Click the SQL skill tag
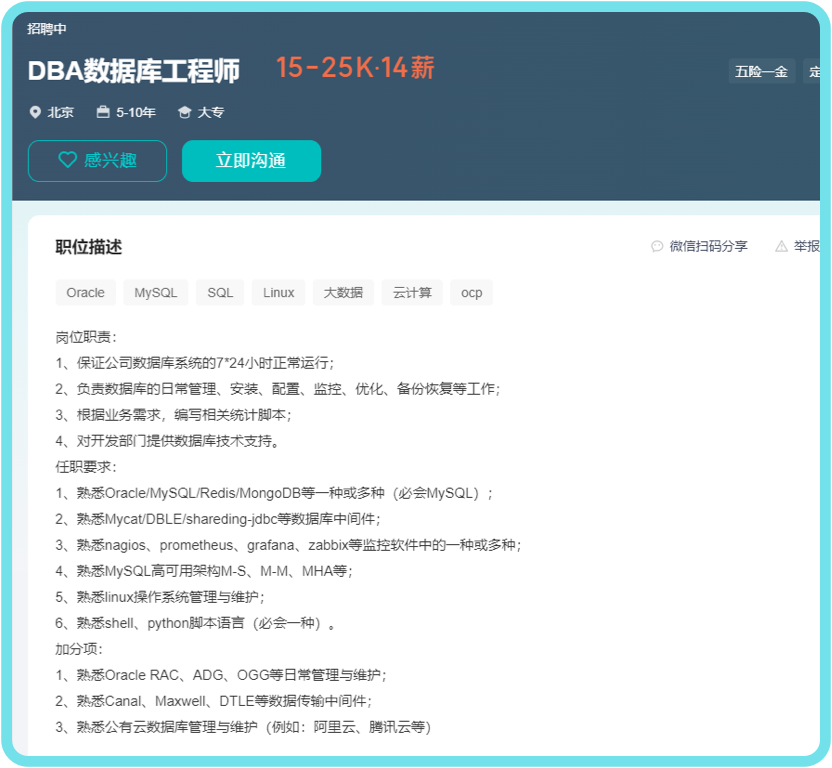This screenshot has width=832, height=768. coord(220,293)
